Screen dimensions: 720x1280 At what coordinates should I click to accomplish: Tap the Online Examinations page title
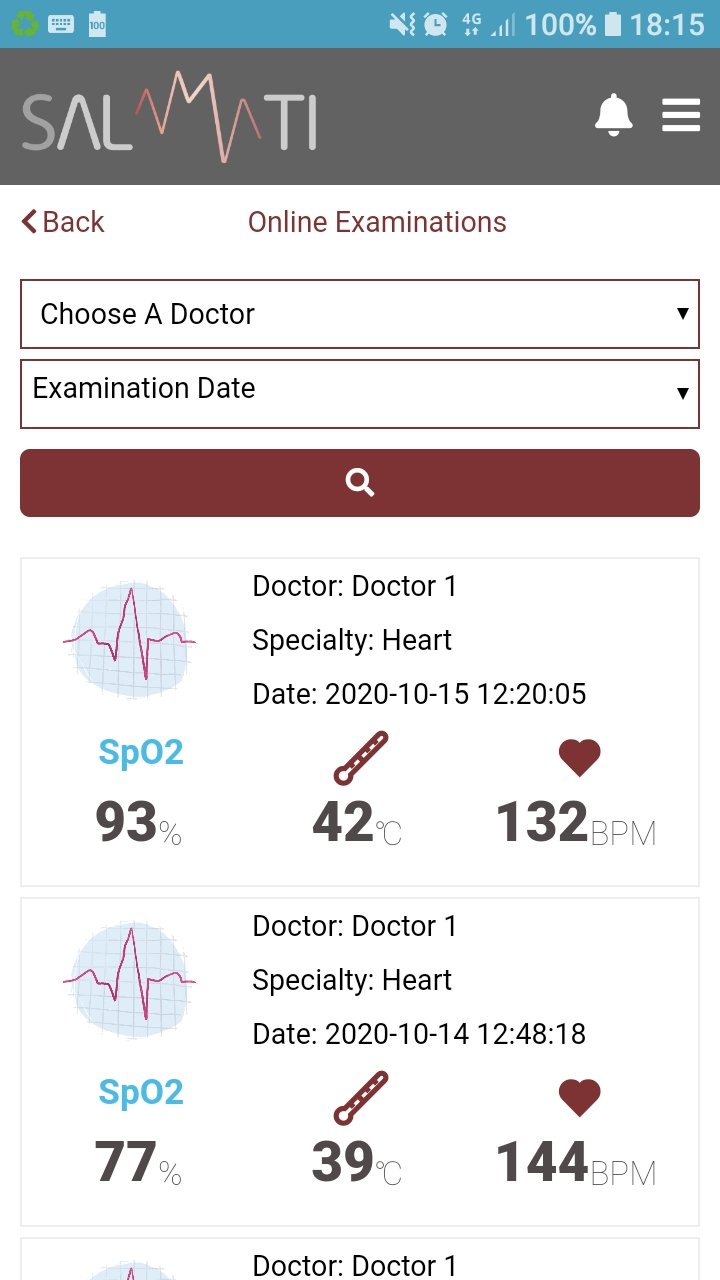tap(377, 222)
